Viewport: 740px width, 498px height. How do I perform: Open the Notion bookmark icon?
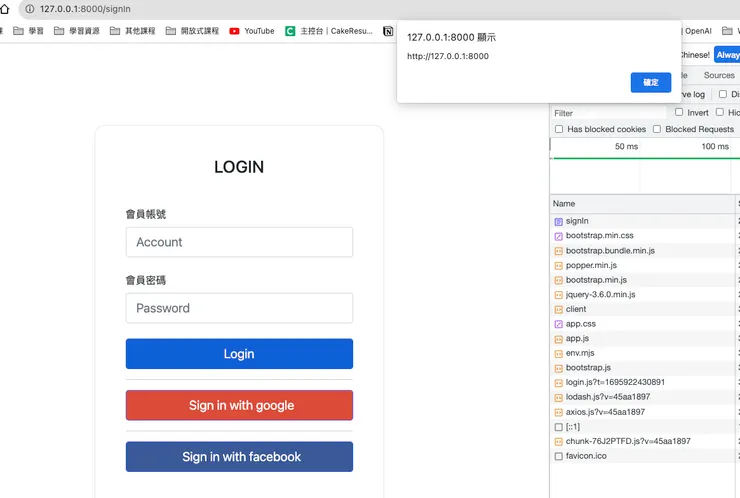tap(388, 31)
